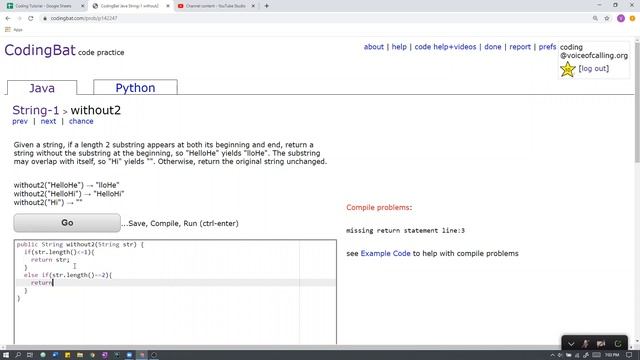Click example text without2("HelloHi")
Screen dimensions: 640x360
click(x=51, y=194)
